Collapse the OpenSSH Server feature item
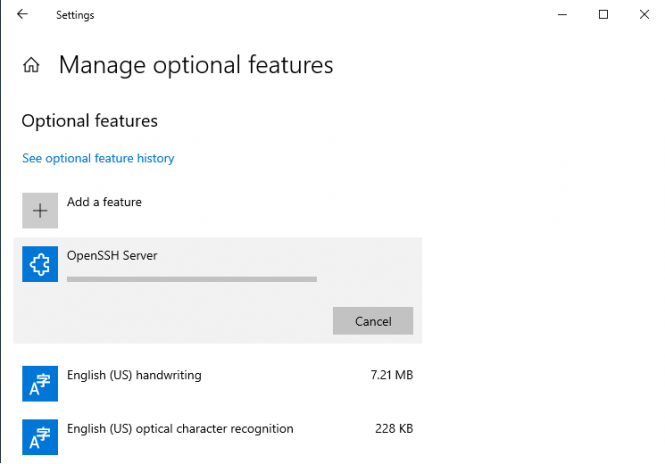The width and height of the screenshot is (665, 464). 250,255
